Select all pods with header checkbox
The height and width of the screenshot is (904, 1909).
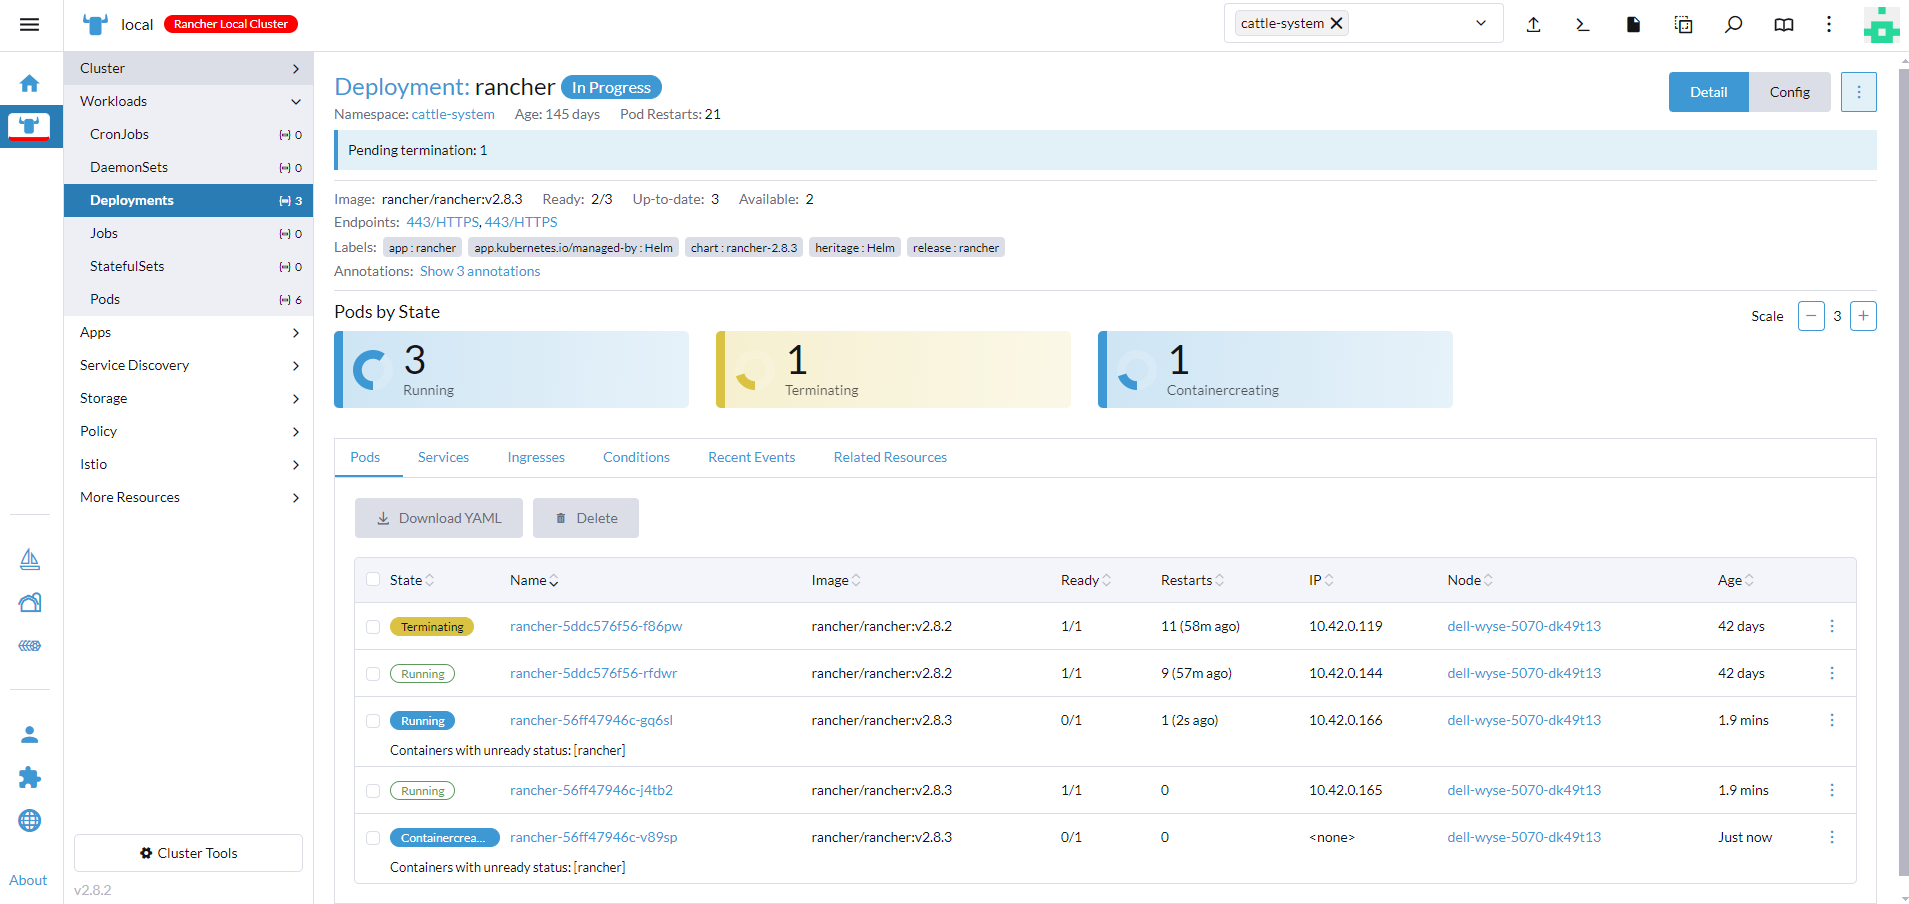pos(373,580)
